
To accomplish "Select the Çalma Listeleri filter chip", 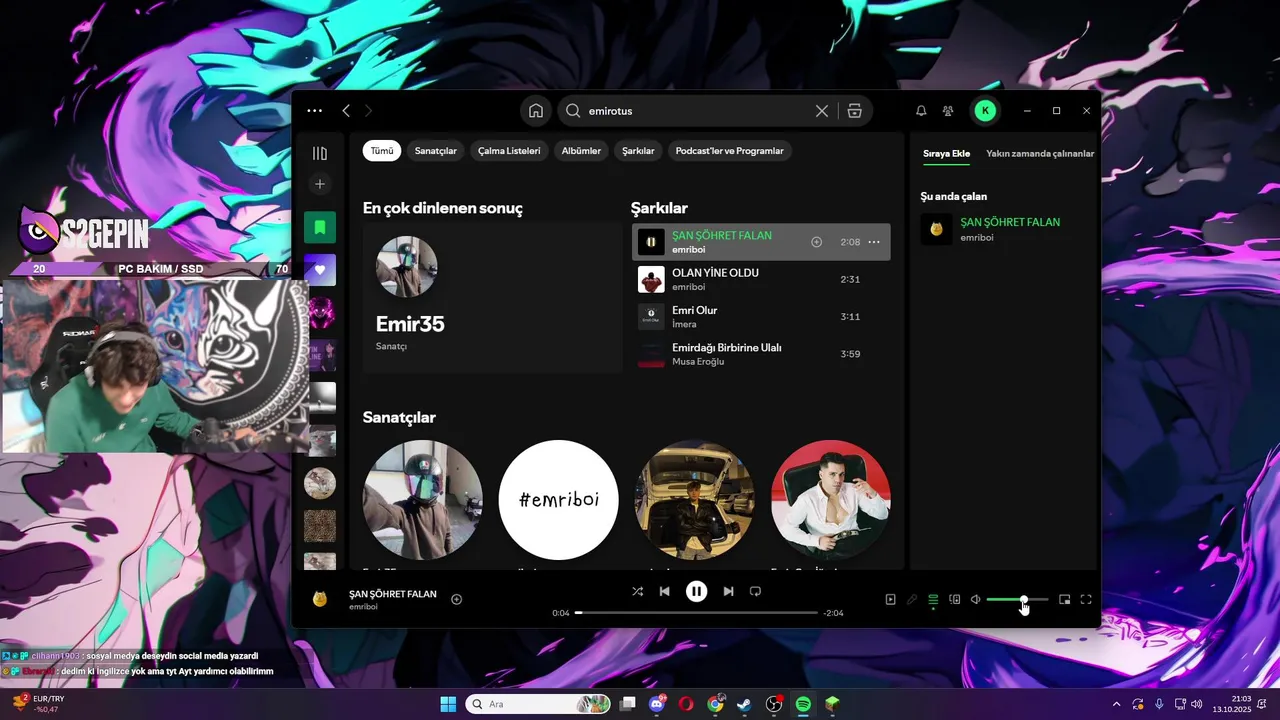I will point(509,151).
